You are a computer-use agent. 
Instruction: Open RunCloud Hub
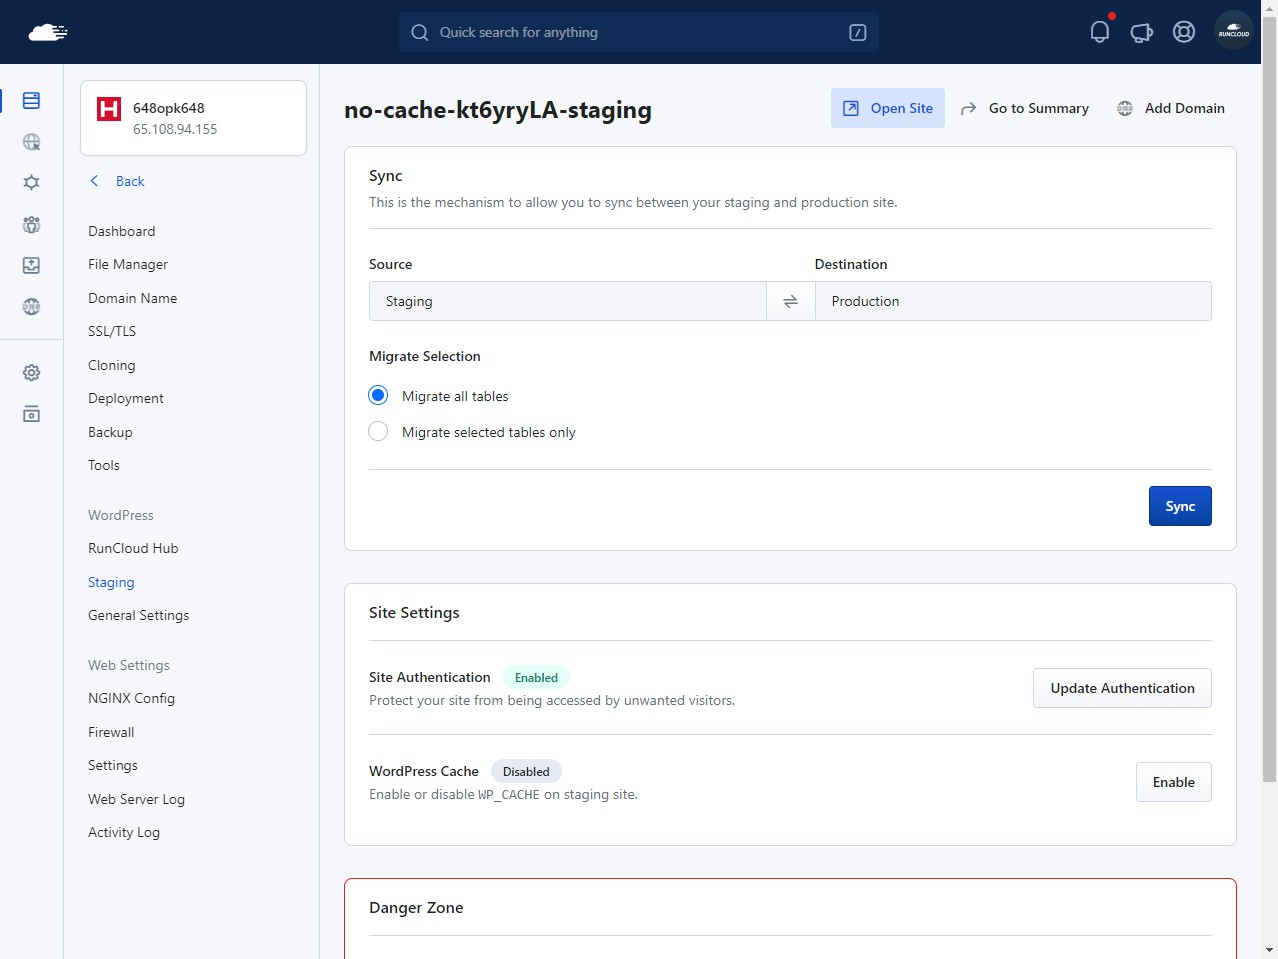click(133, 548)
